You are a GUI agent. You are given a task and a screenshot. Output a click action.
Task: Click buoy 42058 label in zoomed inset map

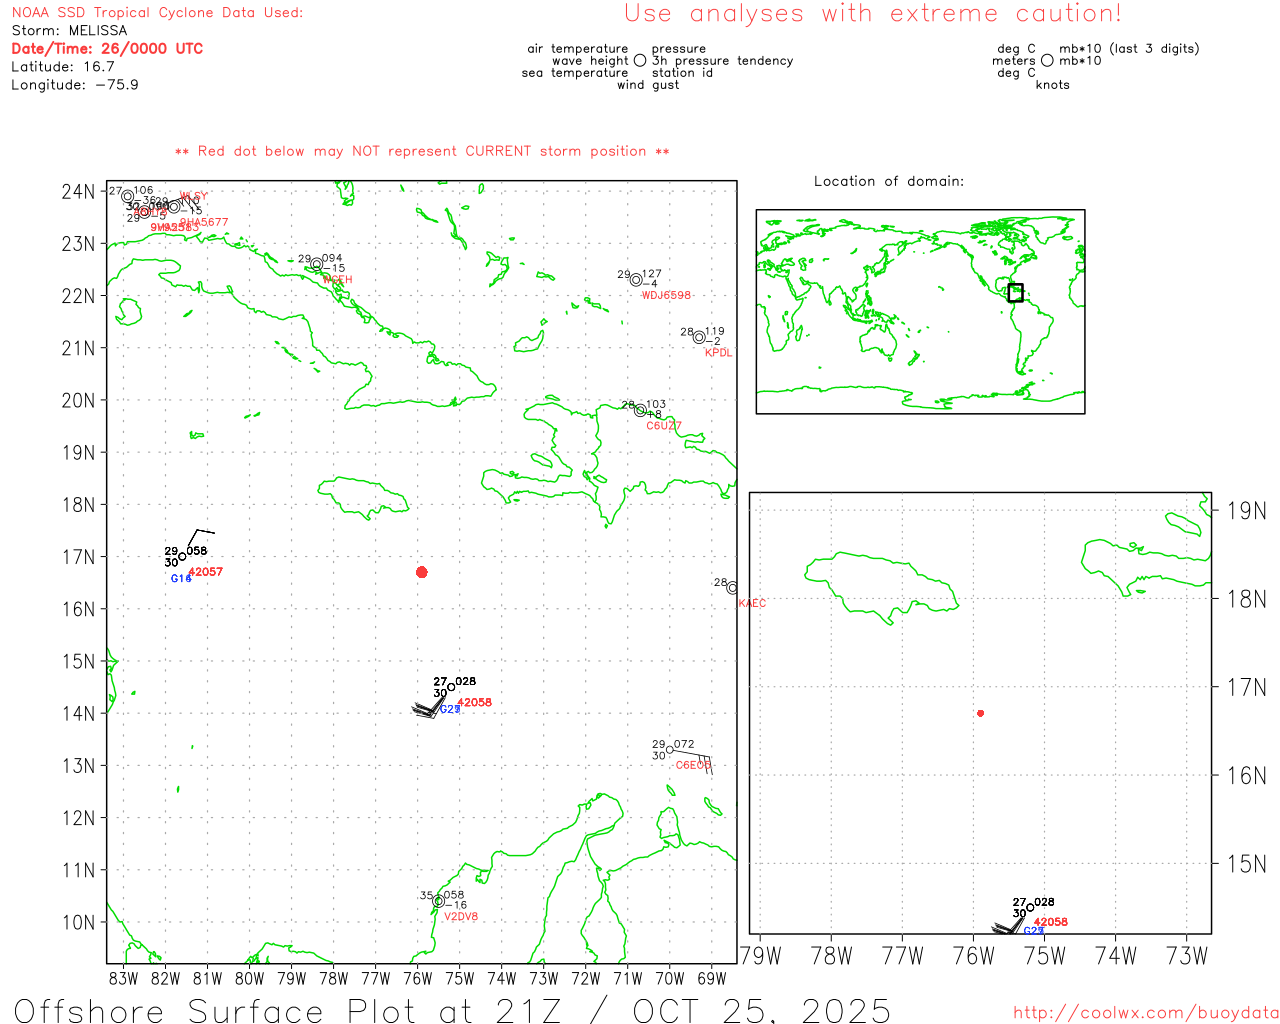tap(1051, 922)
